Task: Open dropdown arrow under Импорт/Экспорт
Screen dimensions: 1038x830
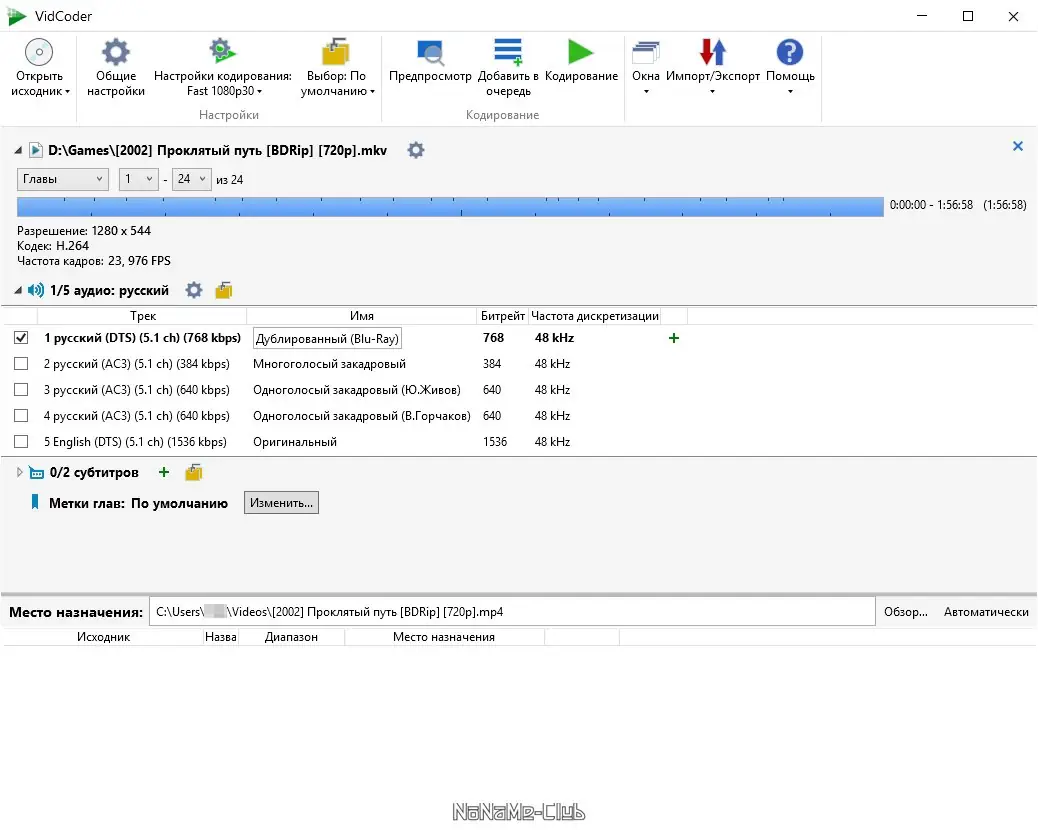Action: tap(712, 91)
